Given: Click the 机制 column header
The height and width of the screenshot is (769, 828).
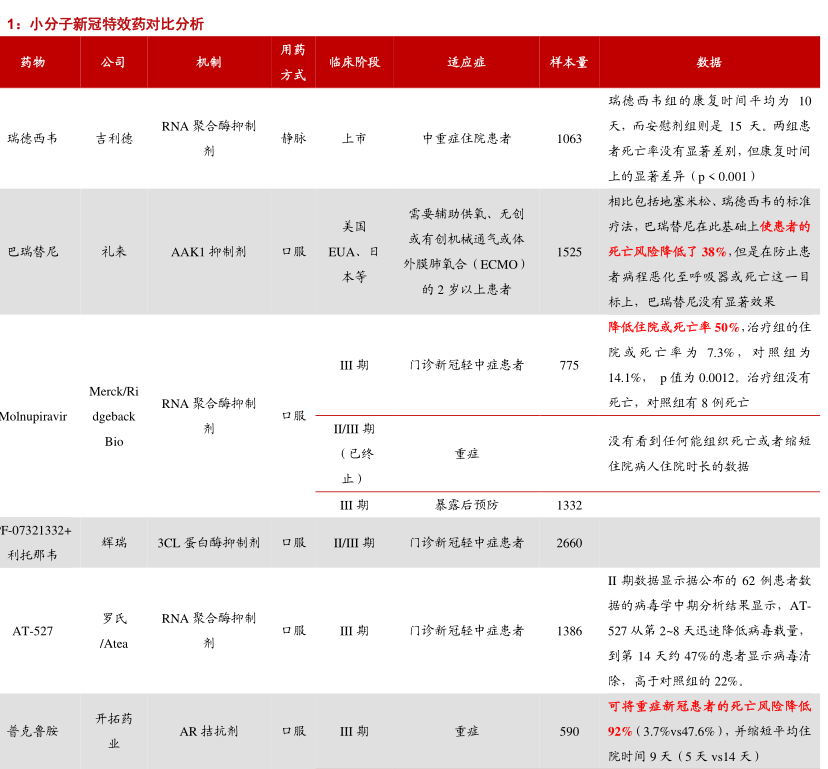Looking at the screenshot, I should 209,62.
